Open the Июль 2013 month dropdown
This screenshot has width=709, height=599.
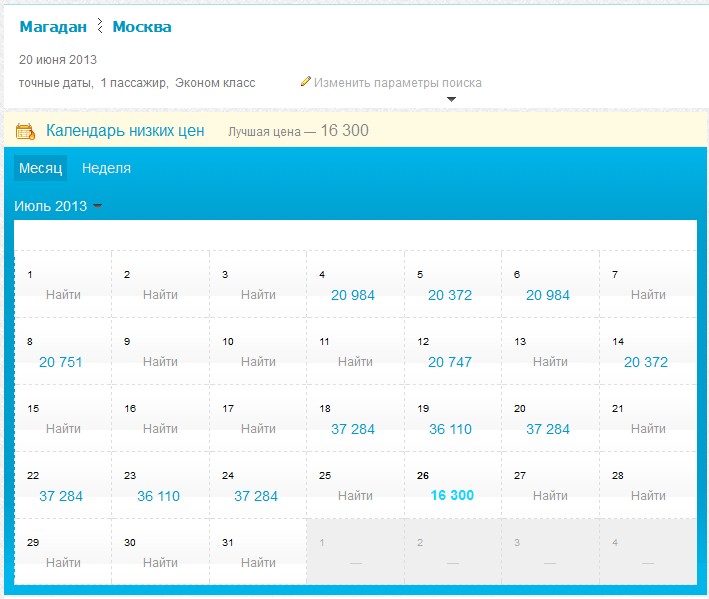[x=58, y=206]
